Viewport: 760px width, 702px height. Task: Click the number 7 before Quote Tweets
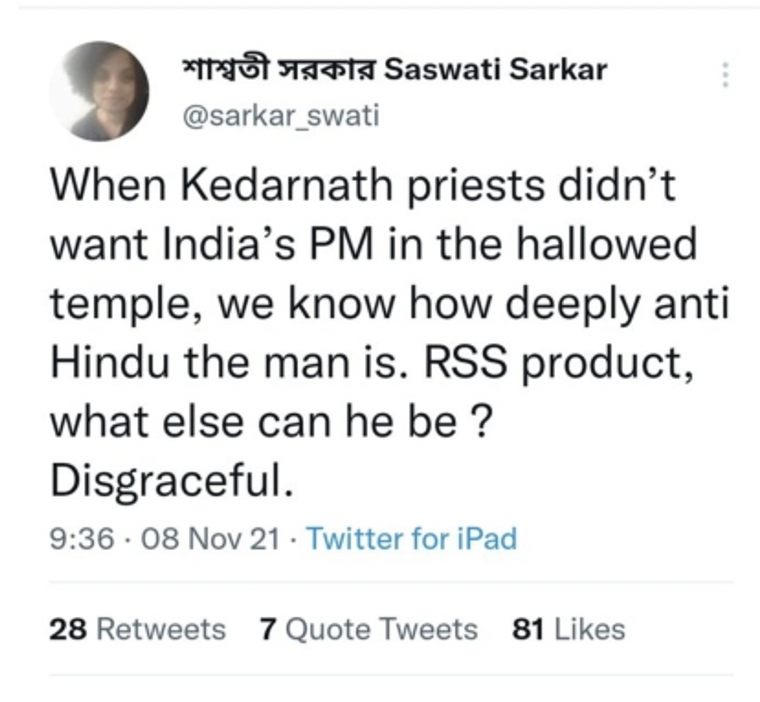pyautogui.click(x=268, y=629)
